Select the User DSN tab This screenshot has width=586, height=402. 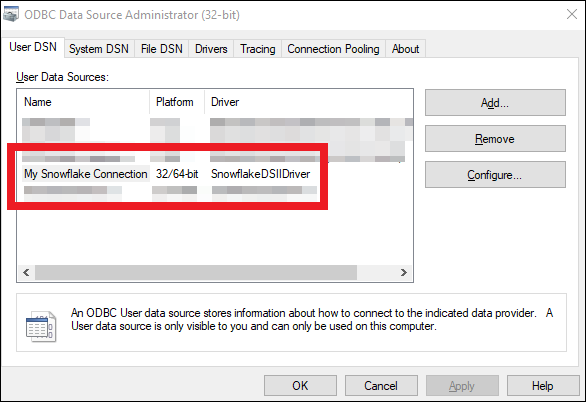[x=33, y=47]
